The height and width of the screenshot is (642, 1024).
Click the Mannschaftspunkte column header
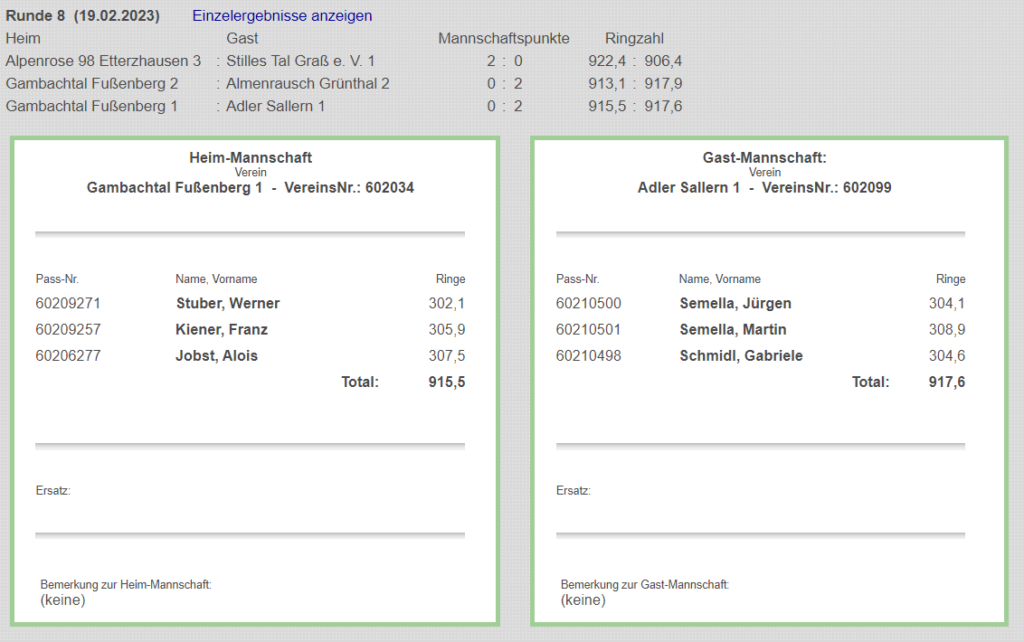(x=504, y=38)
